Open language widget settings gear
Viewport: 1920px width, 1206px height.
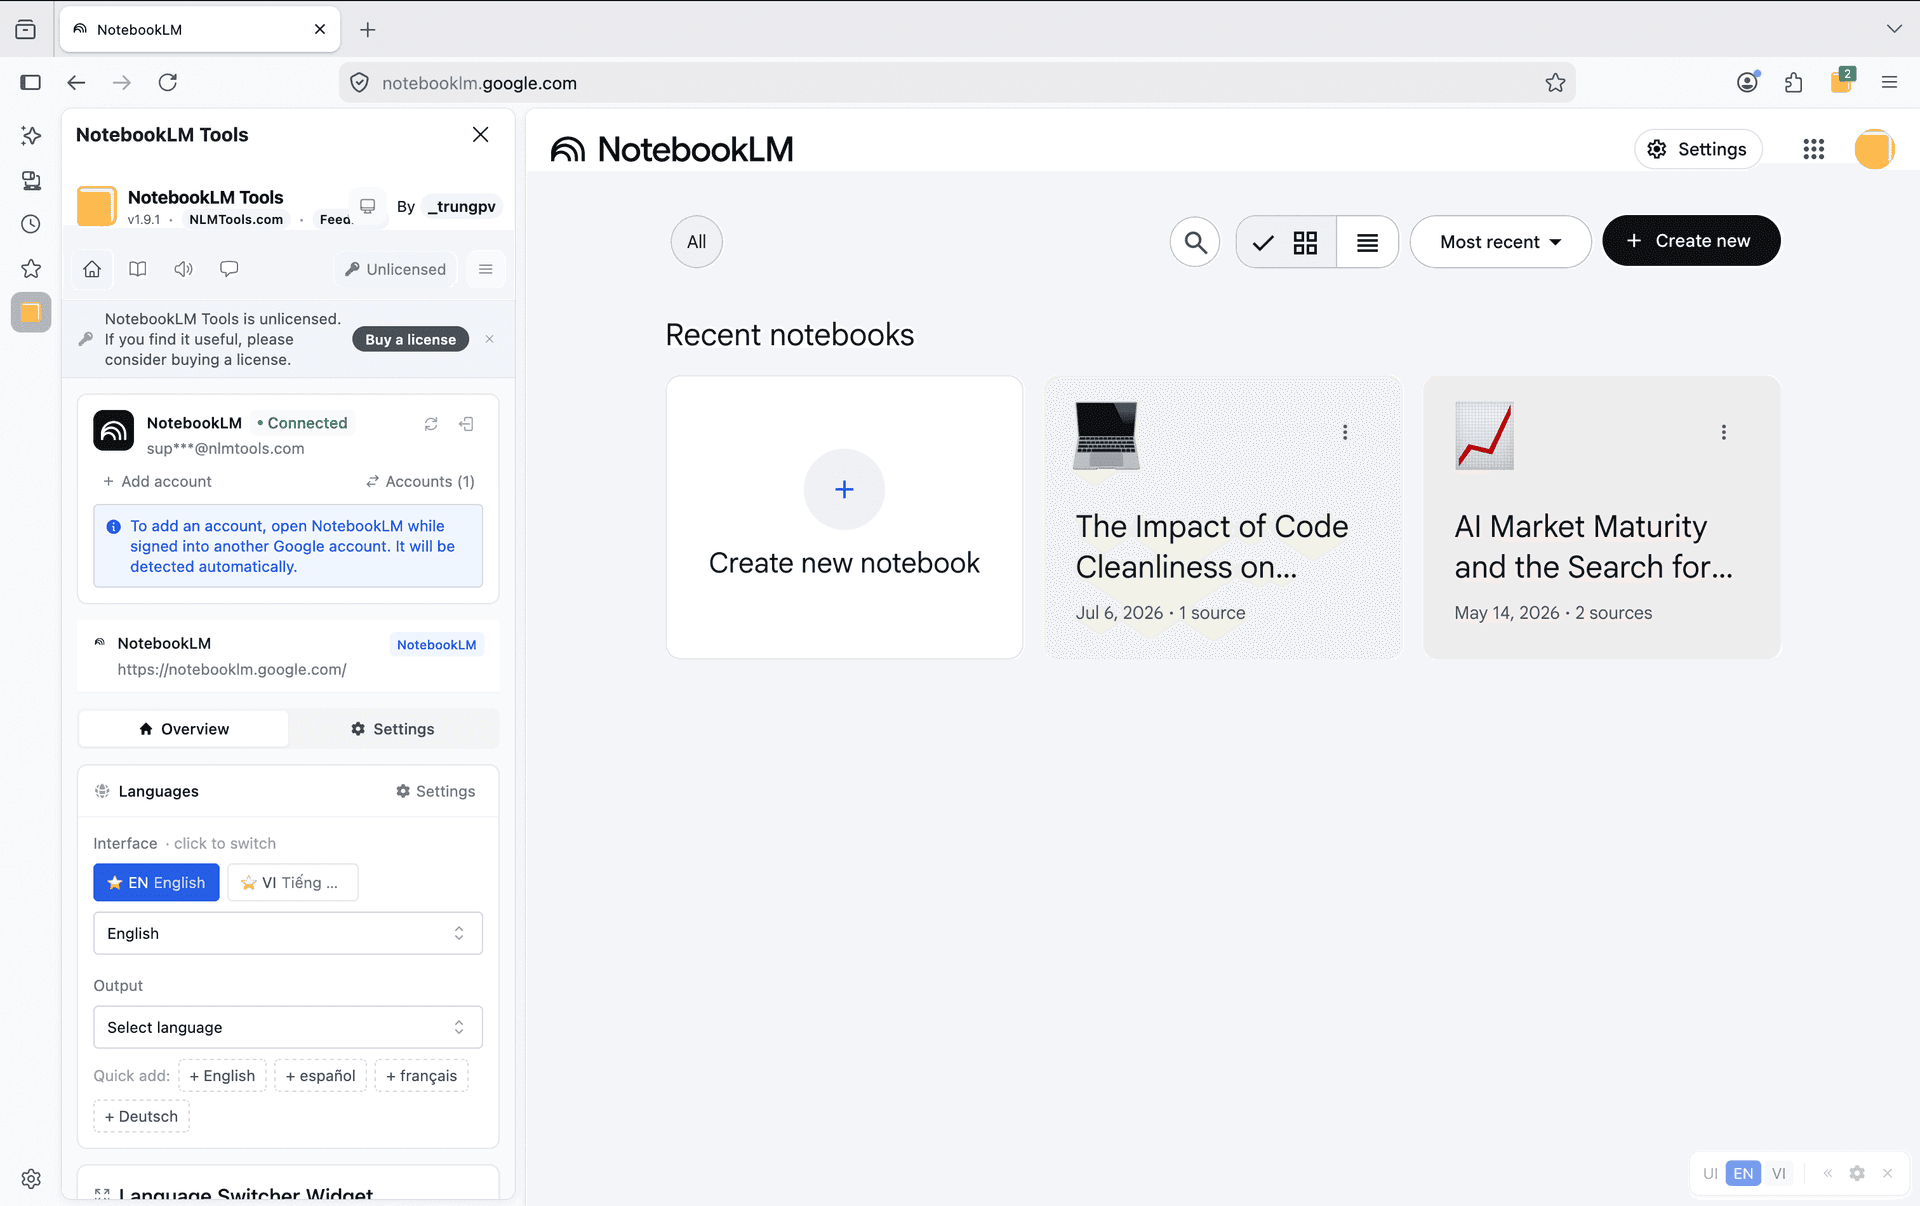pos(1857,1173)
